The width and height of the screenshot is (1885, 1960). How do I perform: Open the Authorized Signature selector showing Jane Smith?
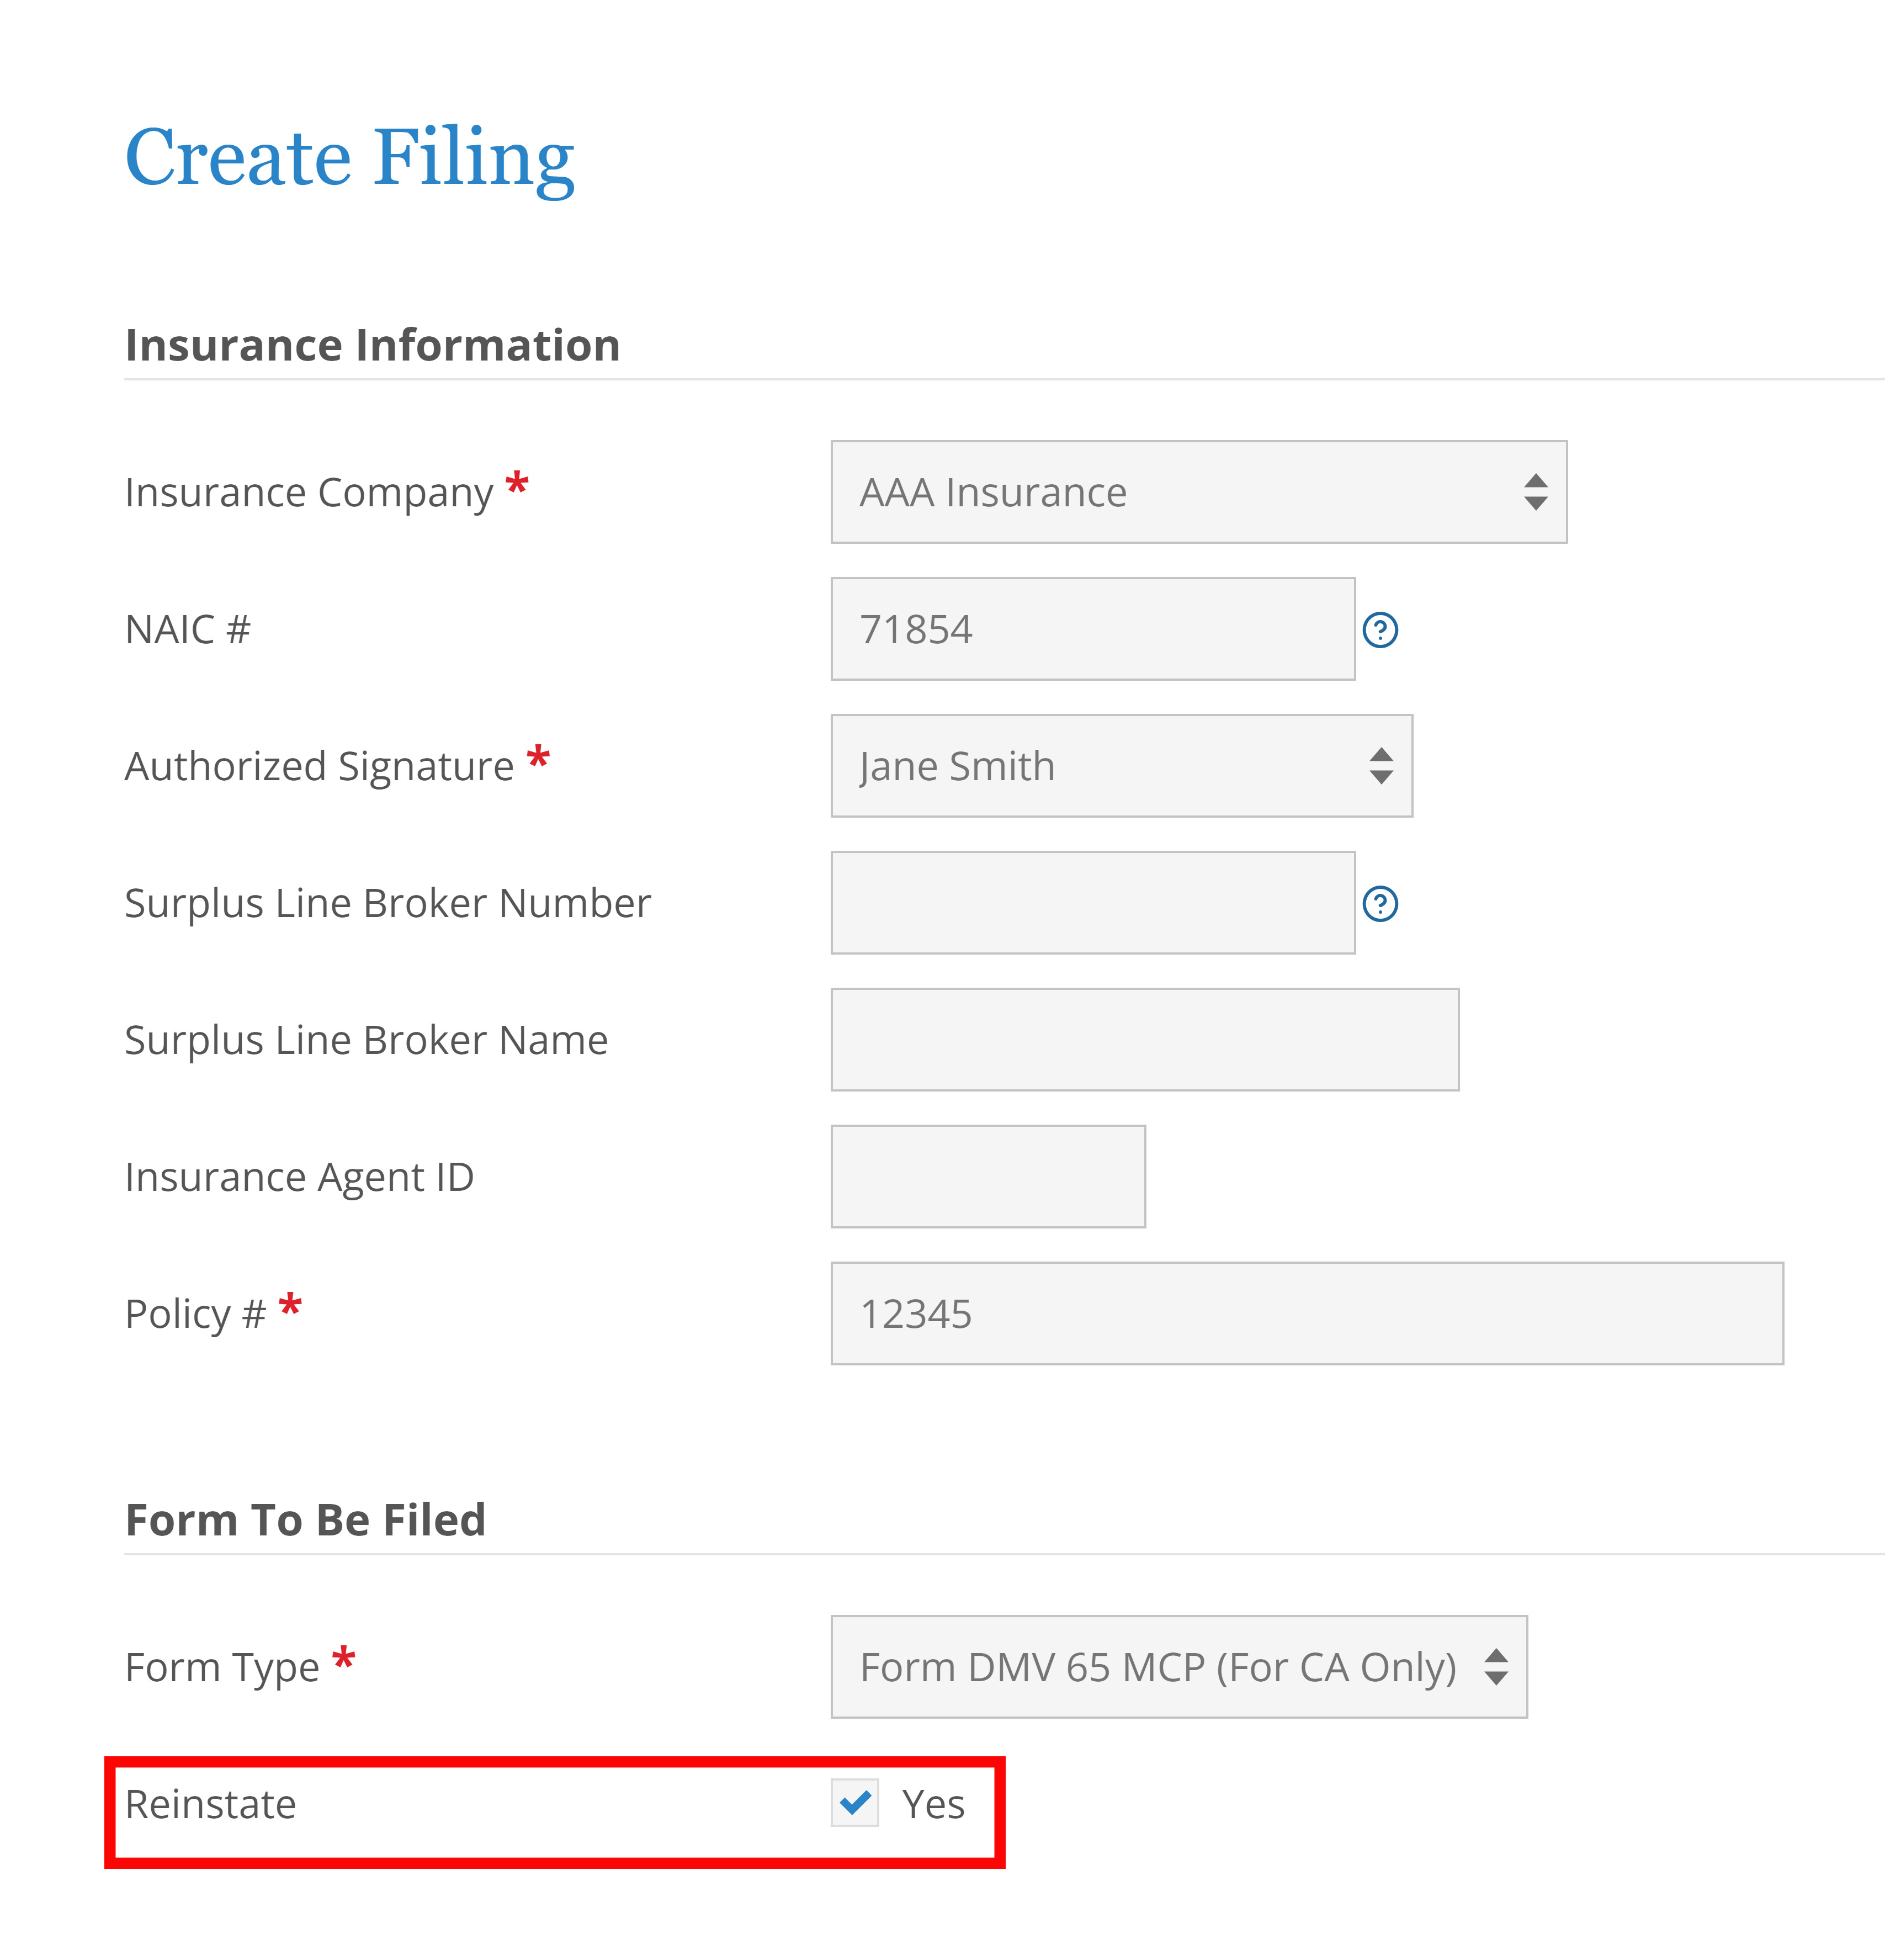1120,767
